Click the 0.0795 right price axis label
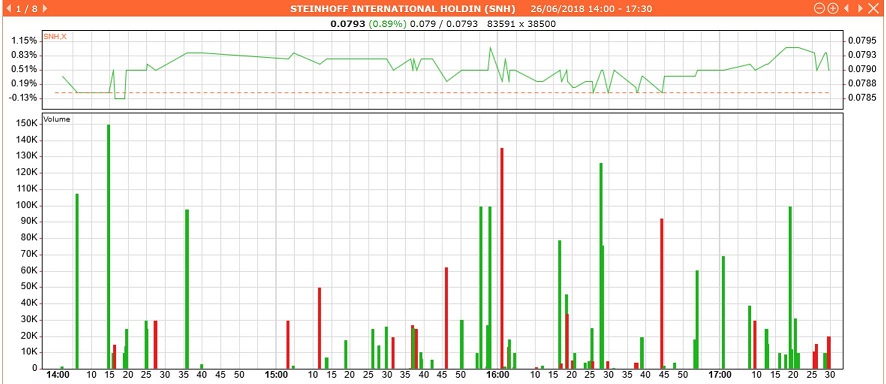 [862, 41]
